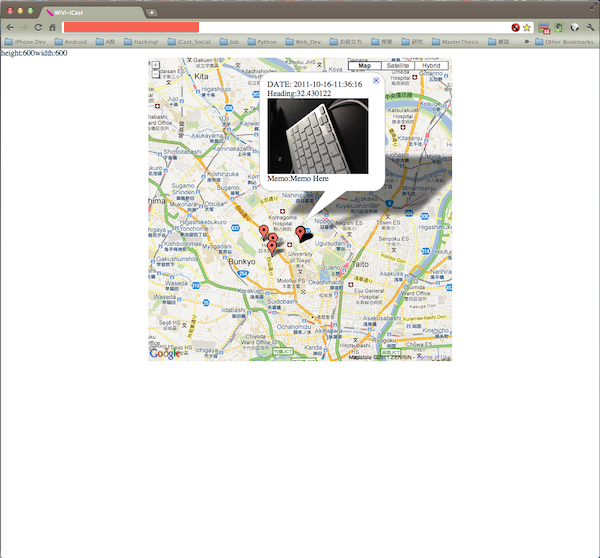Click the Bunkyo label on the map
This screenshot has height=558, width=600.
coord(242,262)
